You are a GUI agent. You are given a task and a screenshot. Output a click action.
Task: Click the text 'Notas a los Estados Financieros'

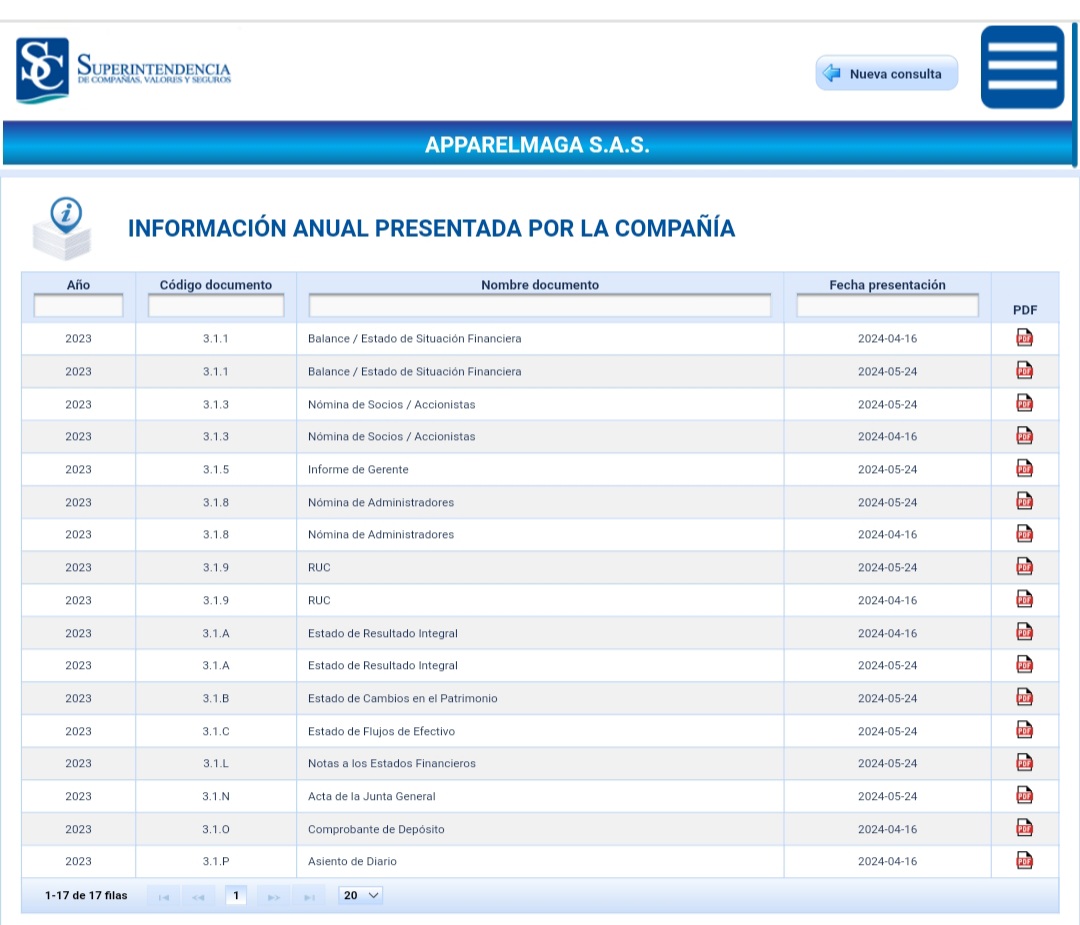(x=391, y=763)
